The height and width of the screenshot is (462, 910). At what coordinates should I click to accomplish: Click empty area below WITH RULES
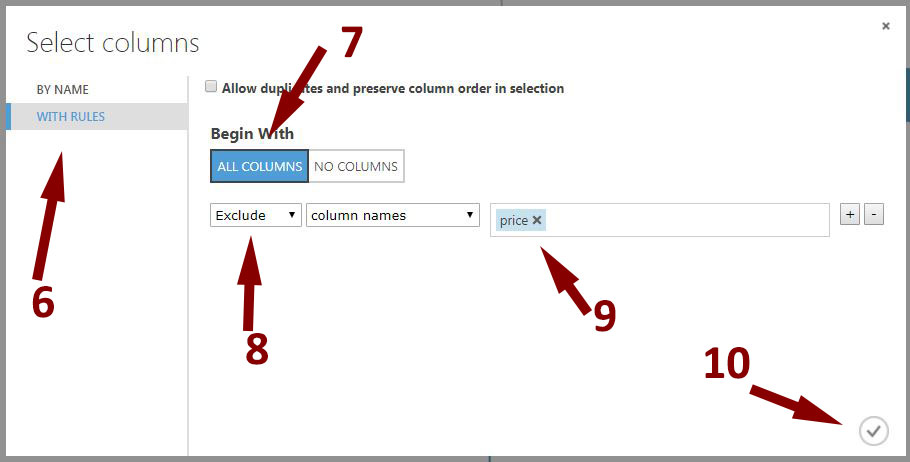point(97,290)
